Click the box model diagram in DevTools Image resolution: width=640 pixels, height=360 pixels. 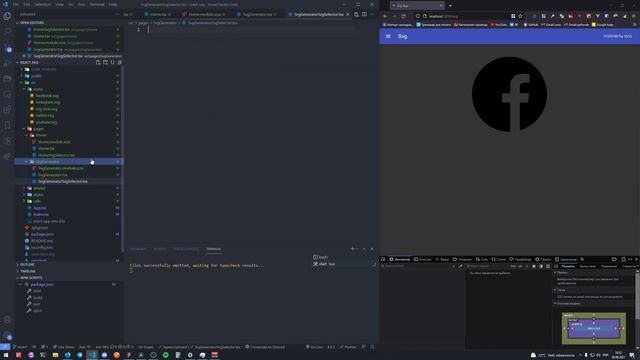(x=594, y=328)
